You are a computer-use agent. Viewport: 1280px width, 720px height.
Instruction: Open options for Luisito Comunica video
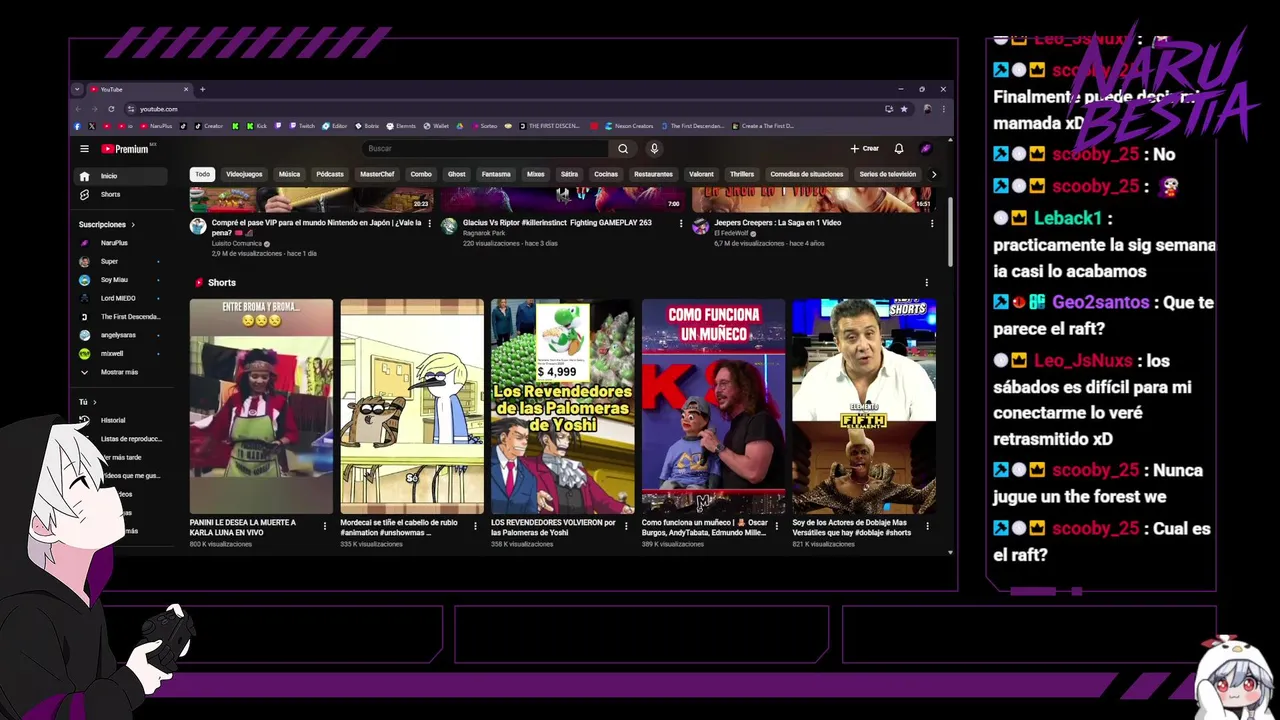tap(430, 224)
